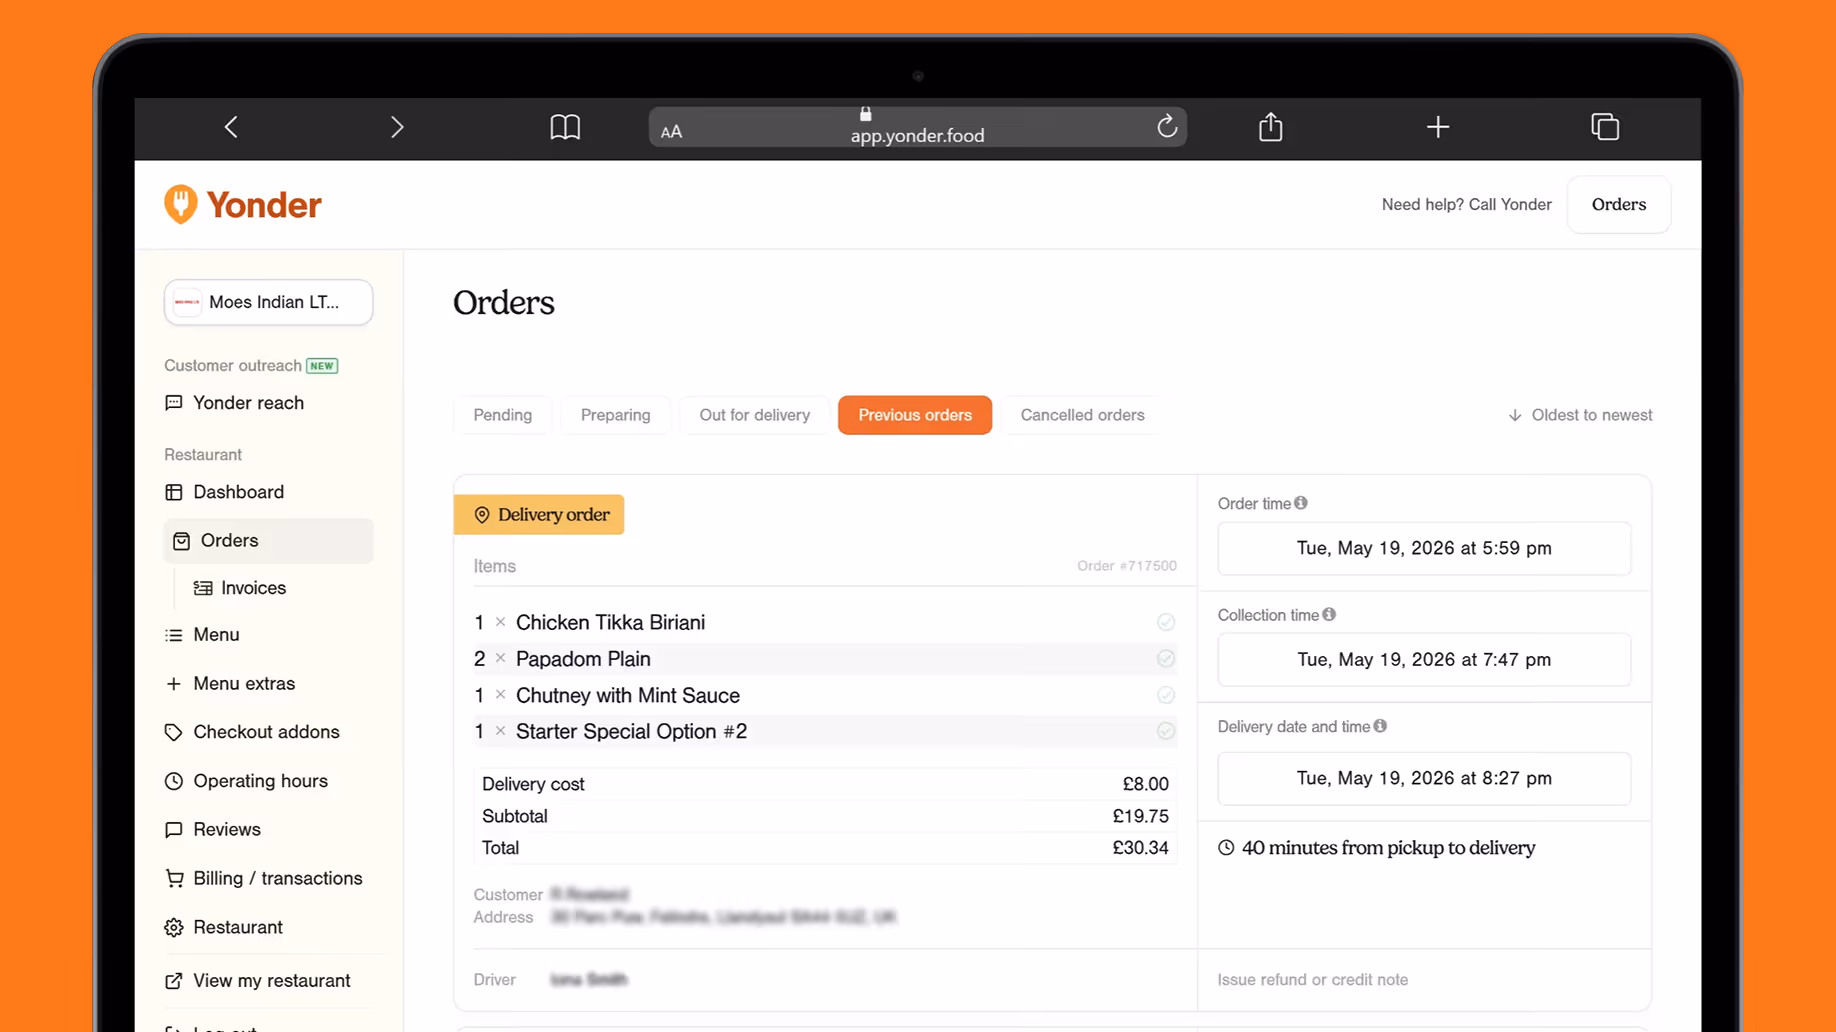The width and height of the screenshot is (1836, 1032).
Task: Click the Delivery date and time info icon
Action: coord(1380,726)
